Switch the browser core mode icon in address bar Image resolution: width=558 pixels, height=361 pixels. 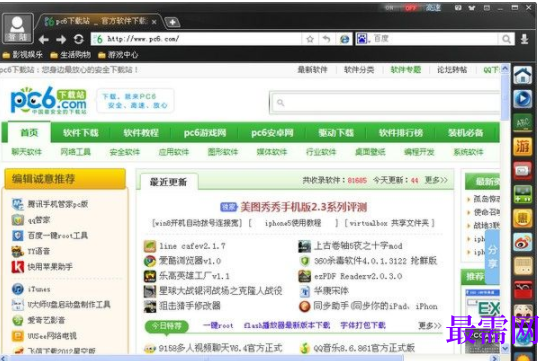[x=344, y=39]
